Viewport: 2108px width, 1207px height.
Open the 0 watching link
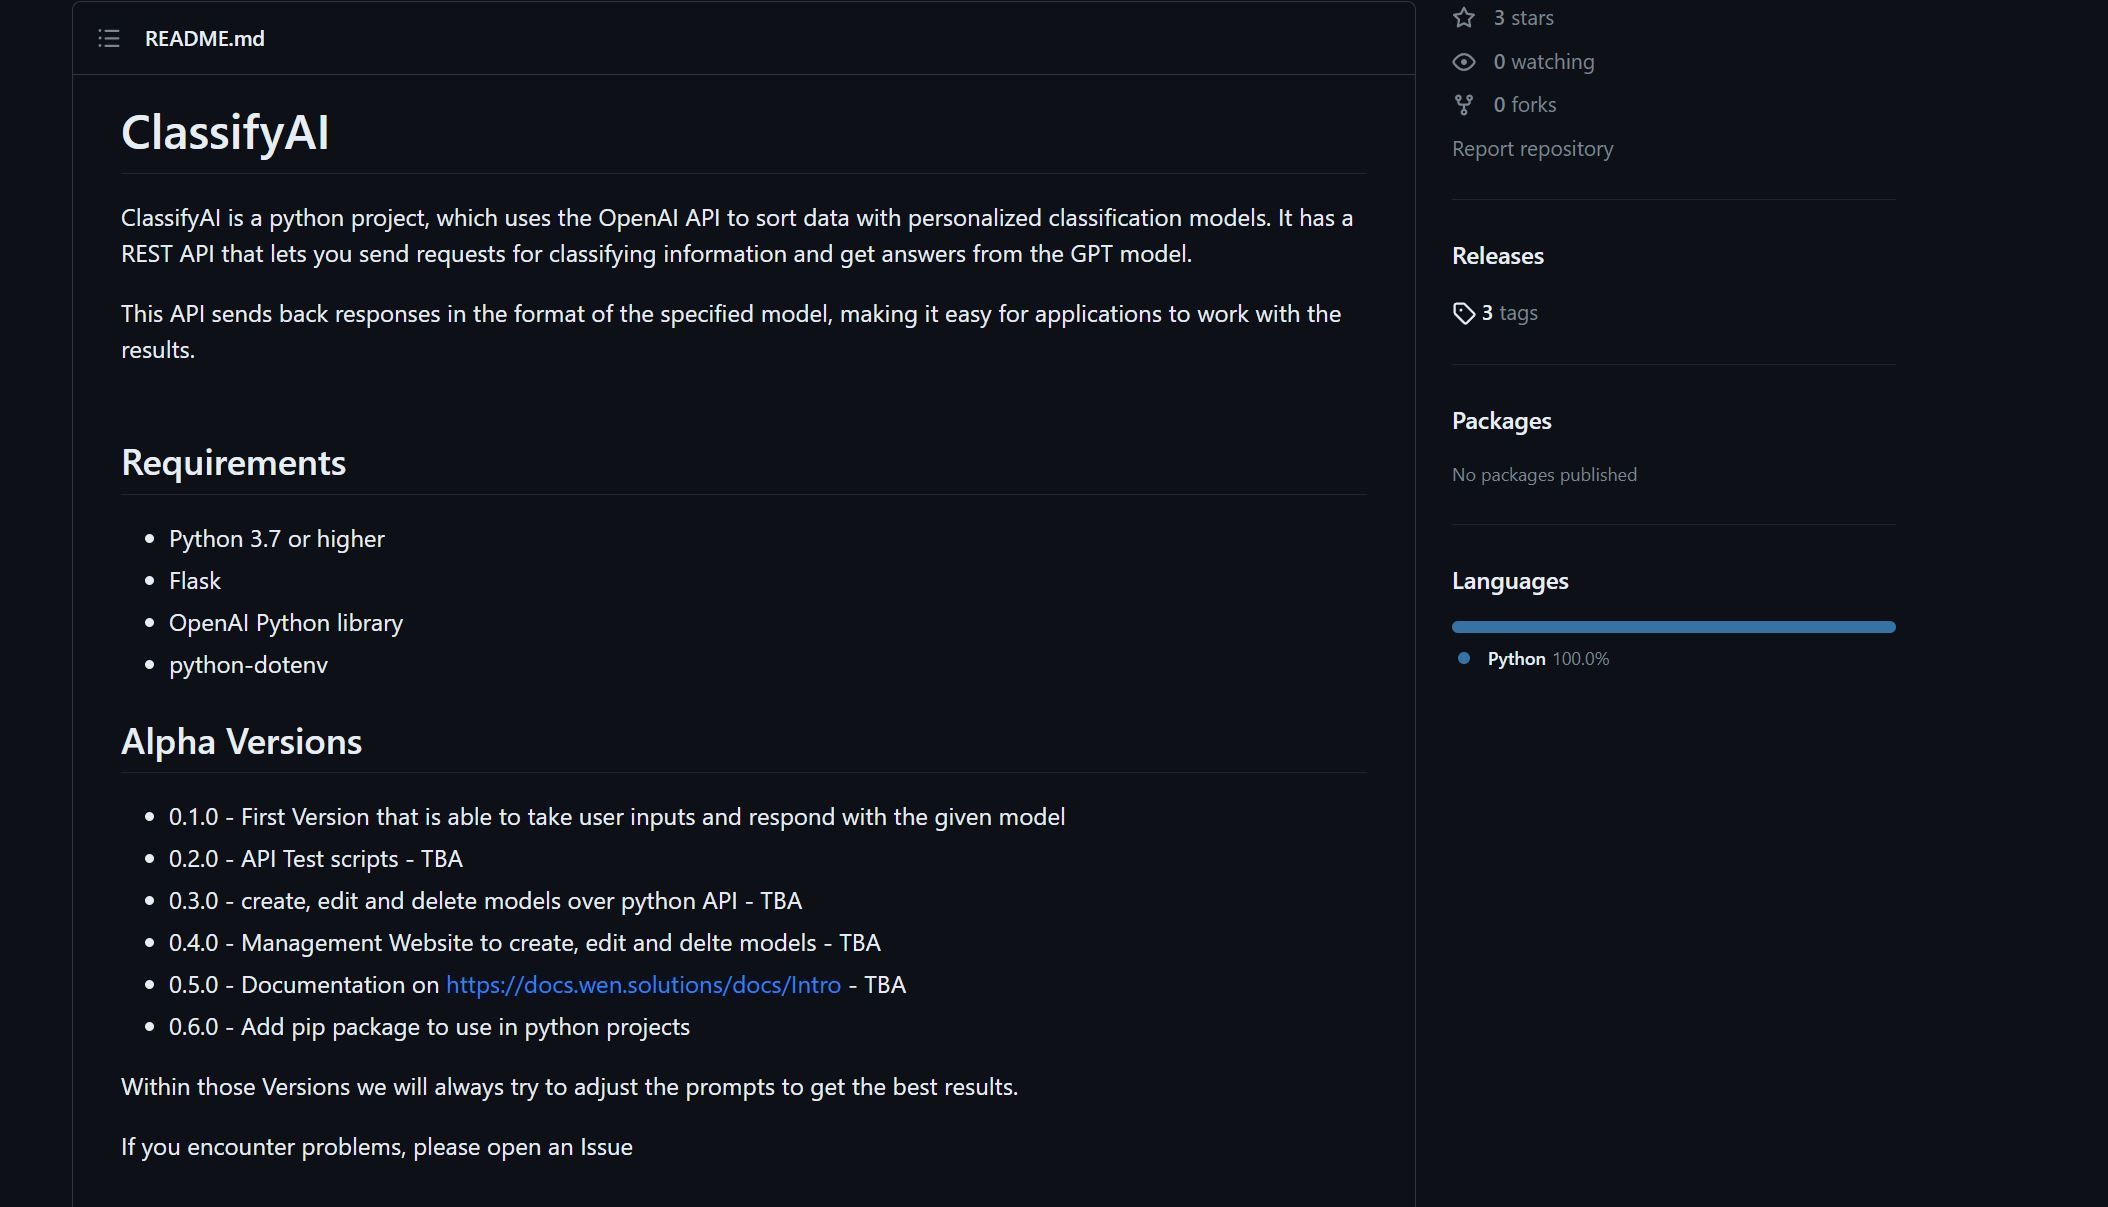(x=1543, y=62)
